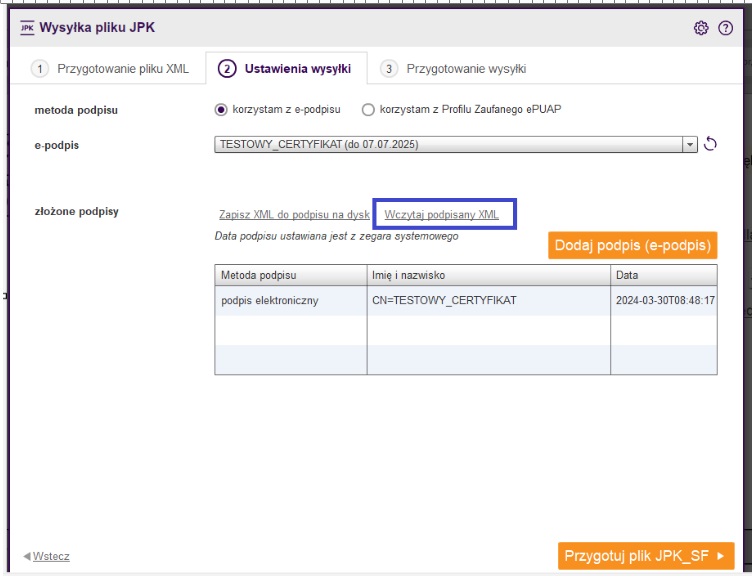Screen dimensions: 754x582
Task: Switch to 'Przygotowanie pliku XML' tab
Action: coord(110,69)
